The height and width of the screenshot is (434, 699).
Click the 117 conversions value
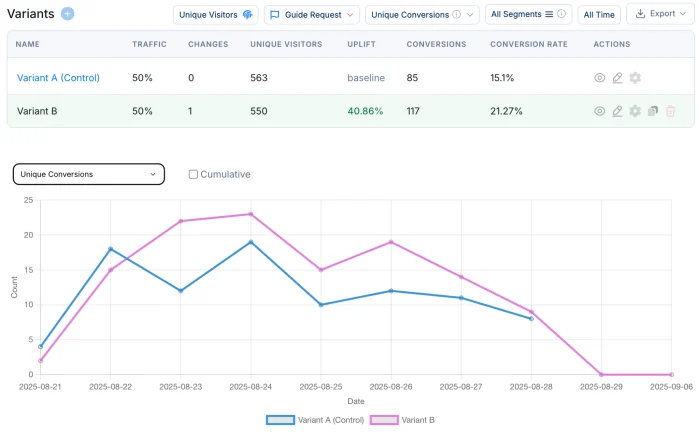[413, 111]
